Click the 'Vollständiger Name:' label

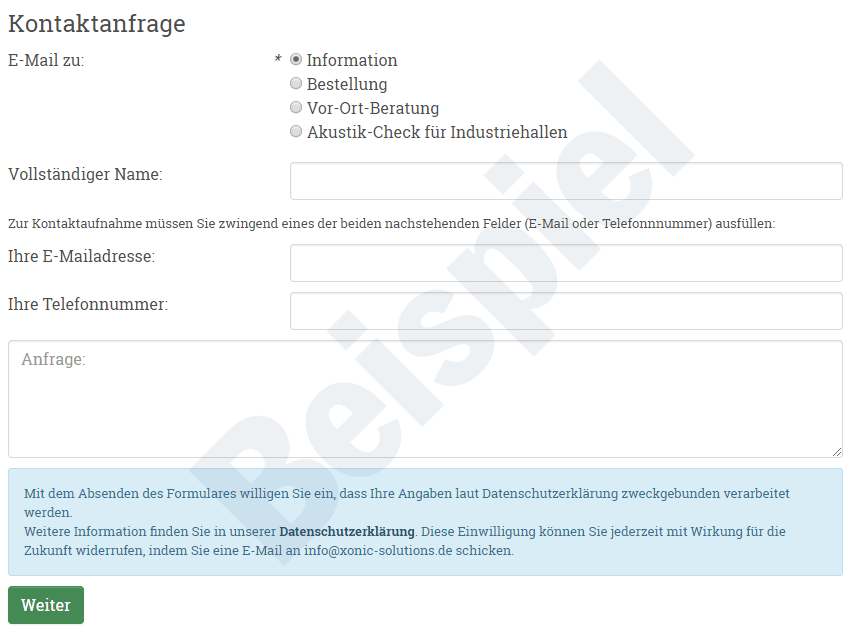pos(85,174)
